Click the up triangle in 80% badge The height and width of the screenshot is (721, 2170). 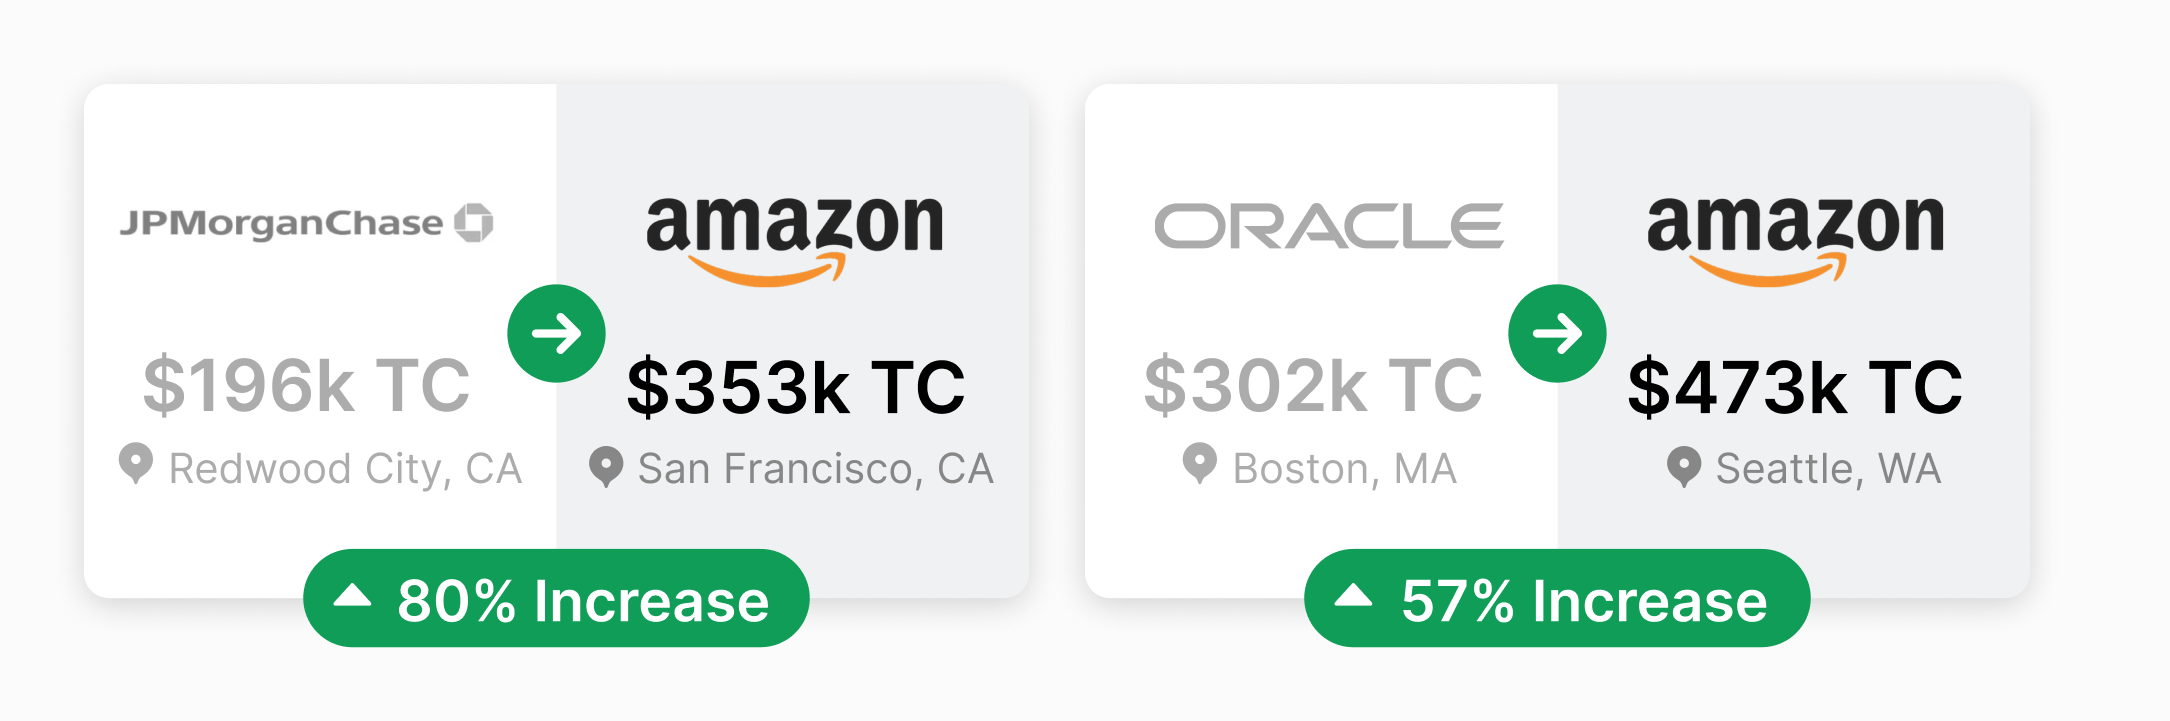click(x=352, y=596)
